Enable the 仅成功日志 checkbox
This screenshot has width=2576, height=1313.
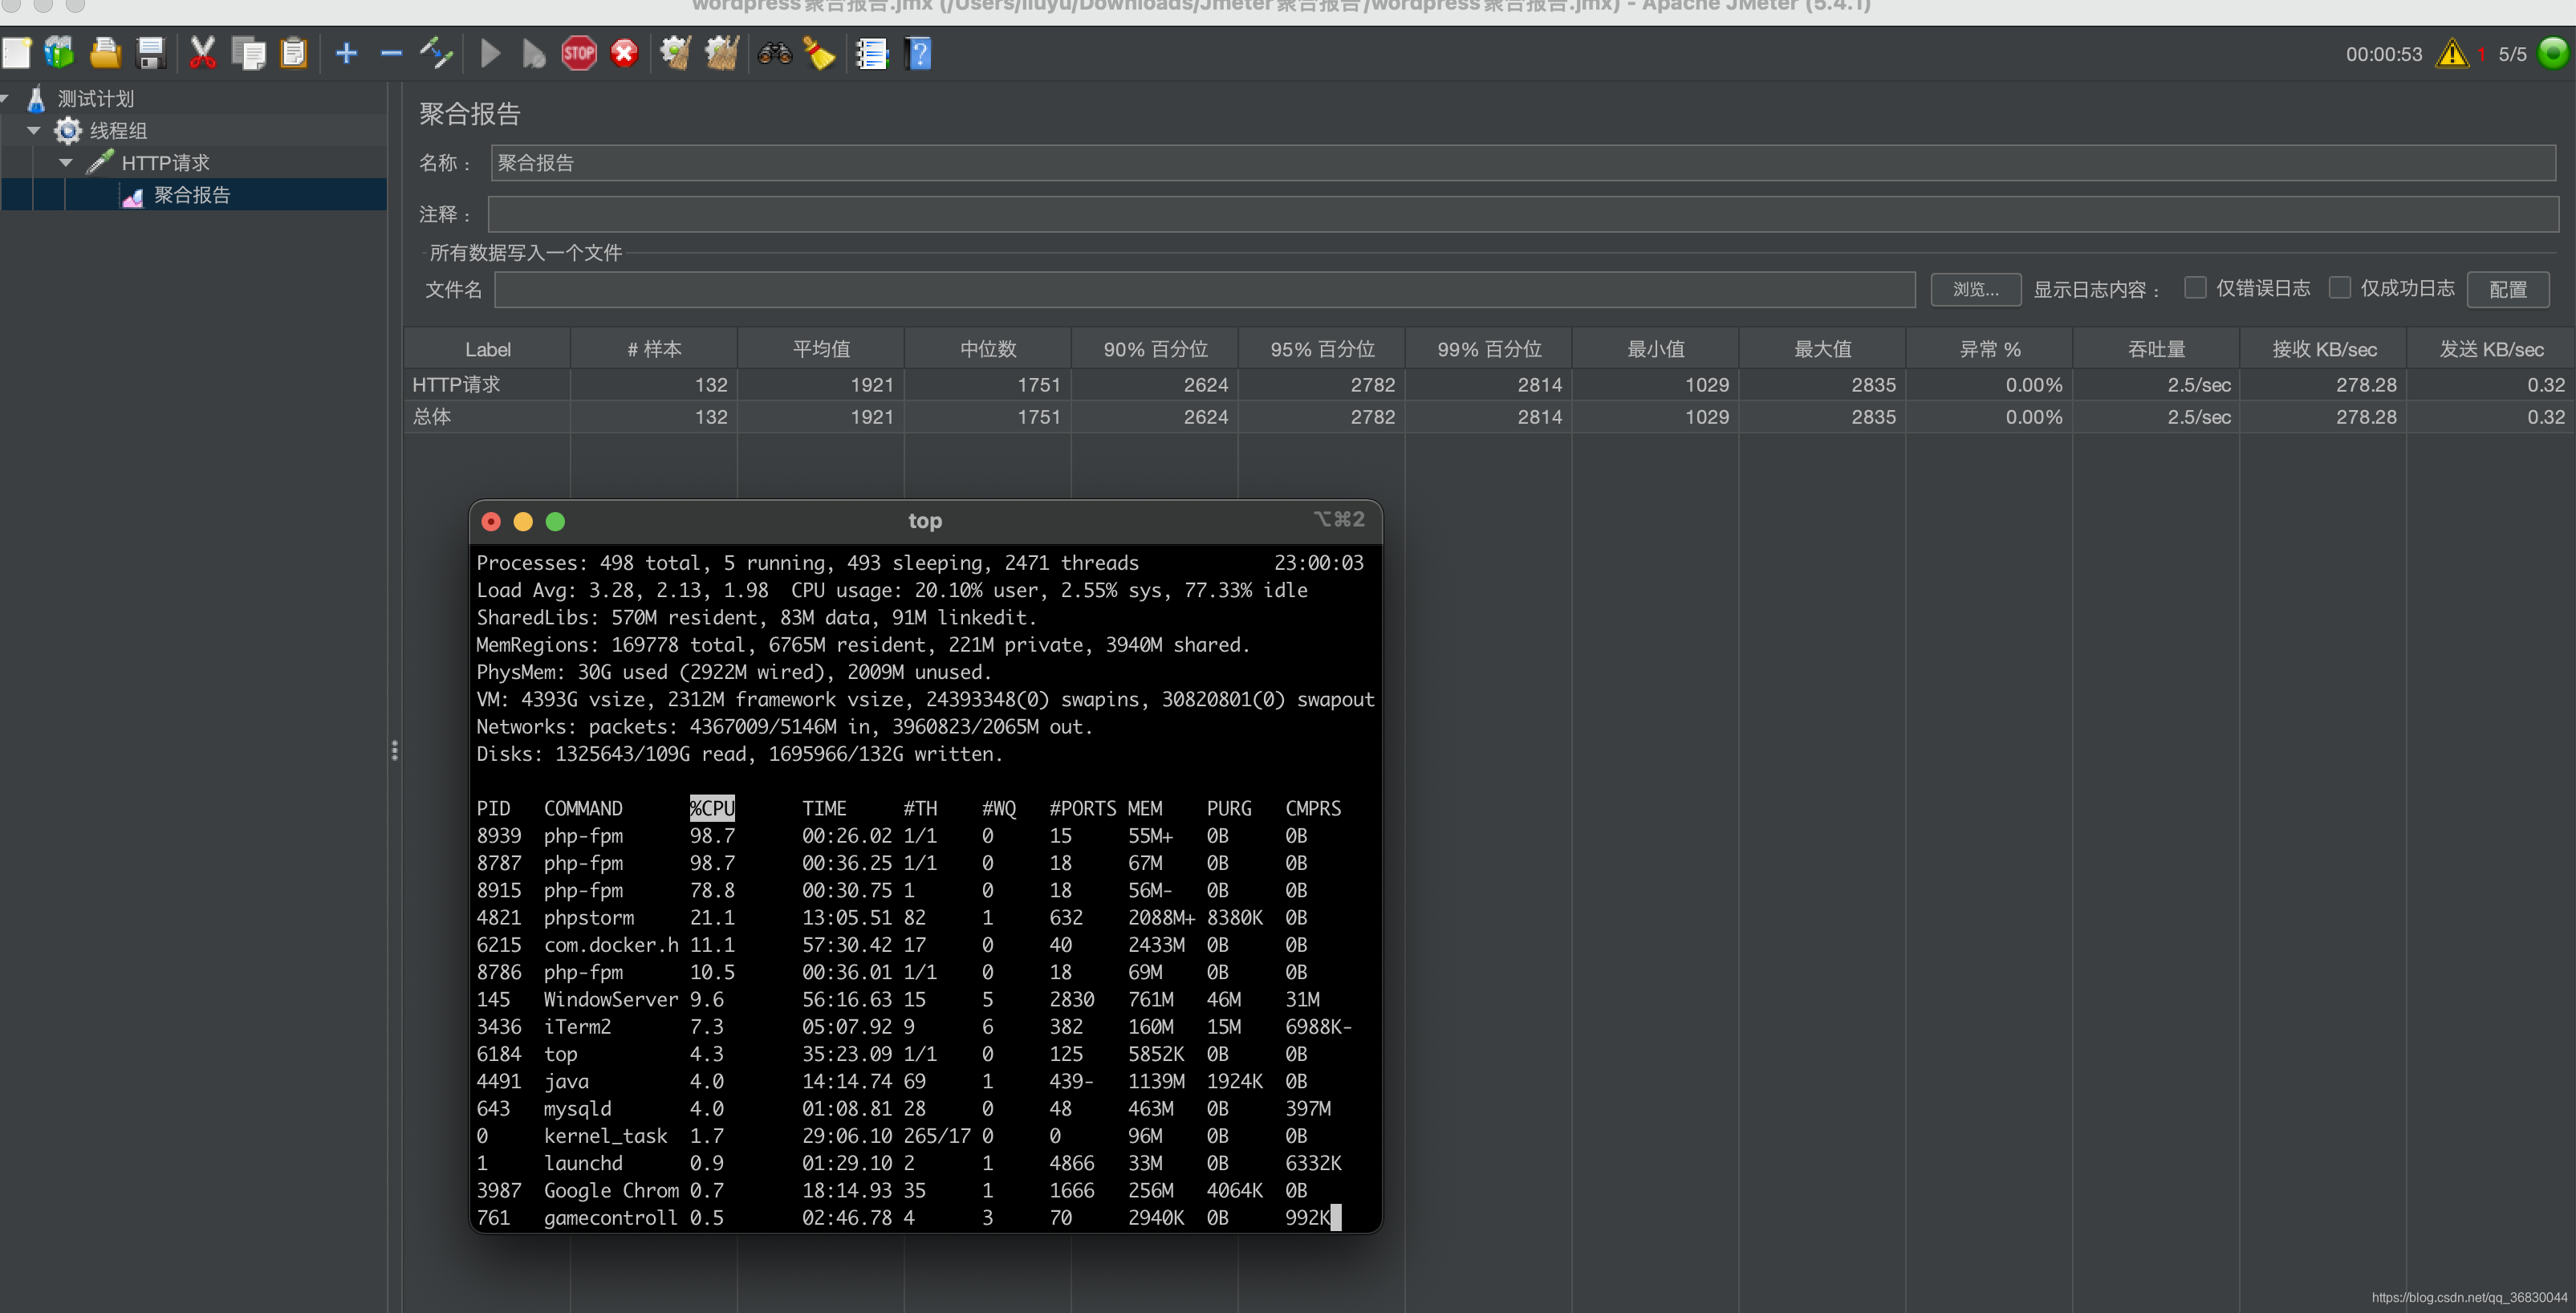[2339, 288]
